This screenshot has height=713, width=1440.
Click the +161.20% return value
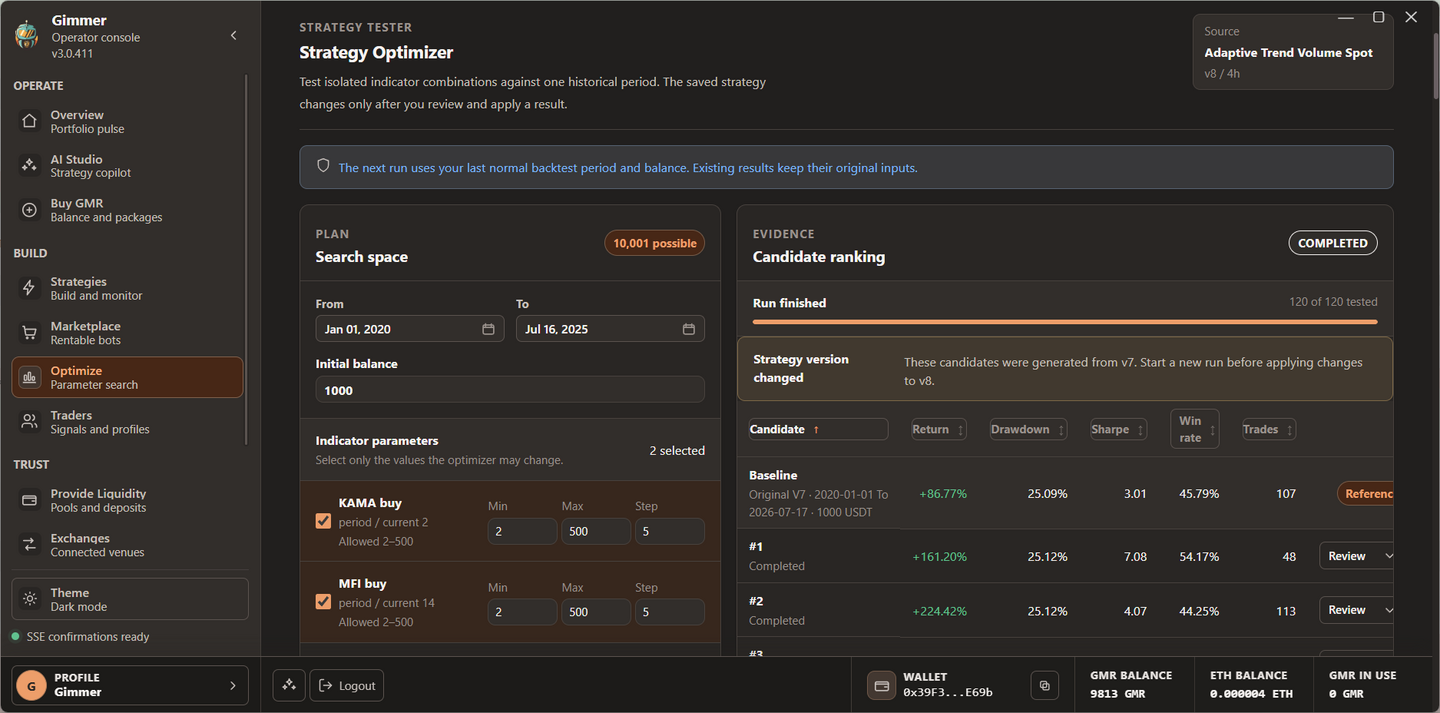coord(939,557)
